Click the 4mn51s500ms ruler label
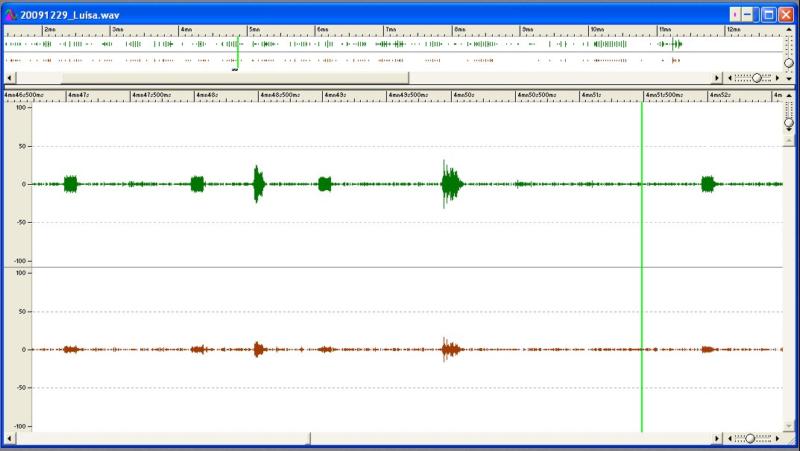The width and height of the screenshot is (800, 451). coord(665,95)
